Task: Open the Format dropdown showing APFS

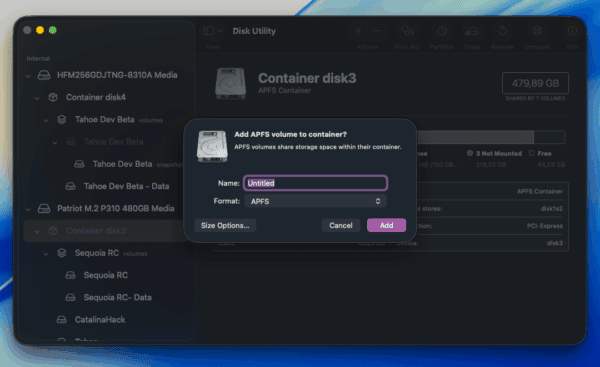Action: pos(315,201)
